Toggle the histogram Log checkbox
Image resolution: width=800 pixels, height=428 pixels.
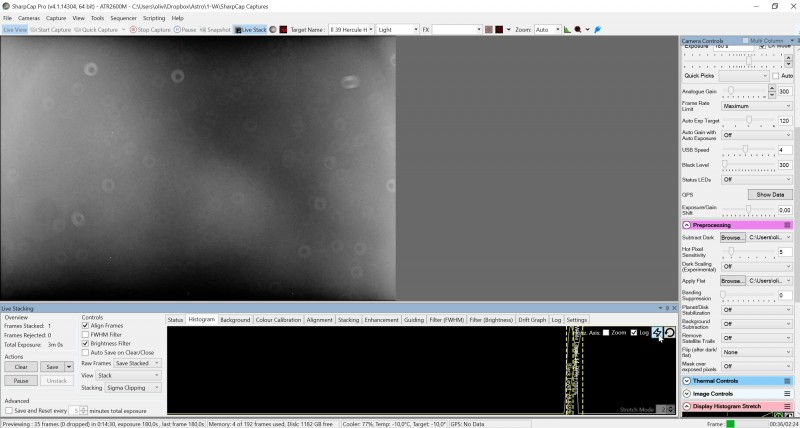[634, 333]
